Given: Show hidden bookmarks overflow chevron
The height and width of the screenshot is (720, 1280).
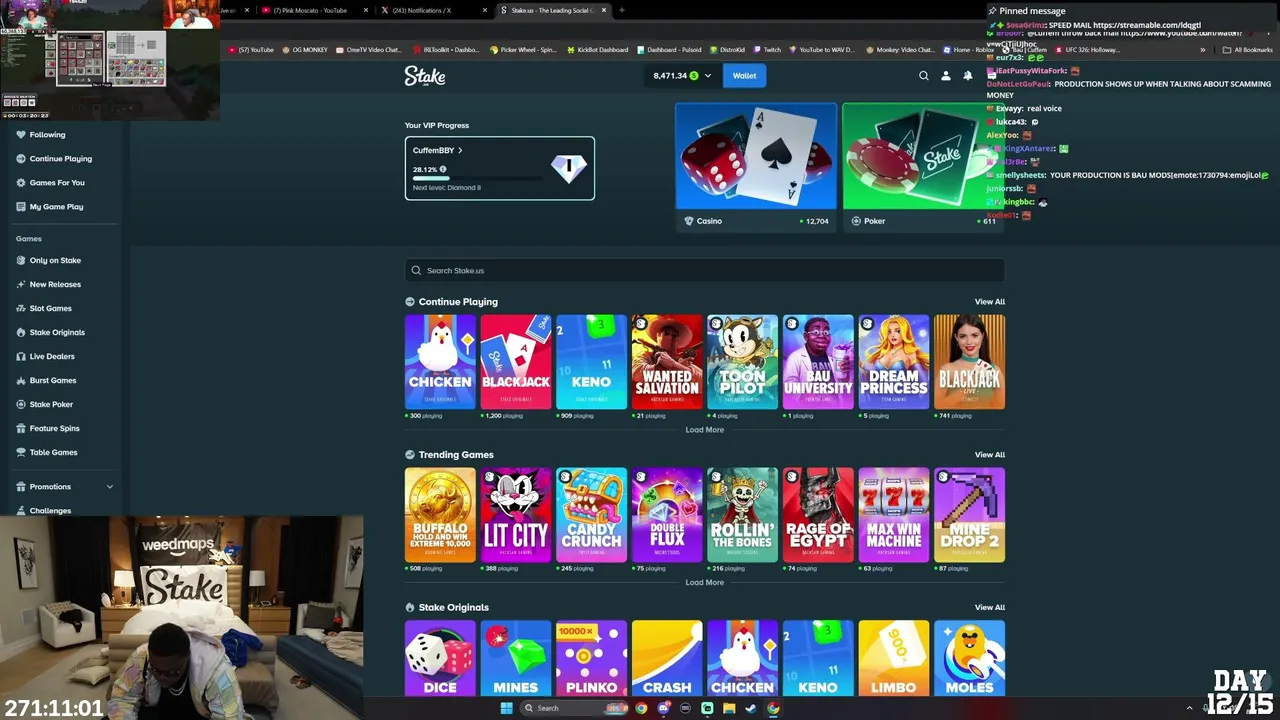Looking at the screenshot, I should tap(1203, 50).
